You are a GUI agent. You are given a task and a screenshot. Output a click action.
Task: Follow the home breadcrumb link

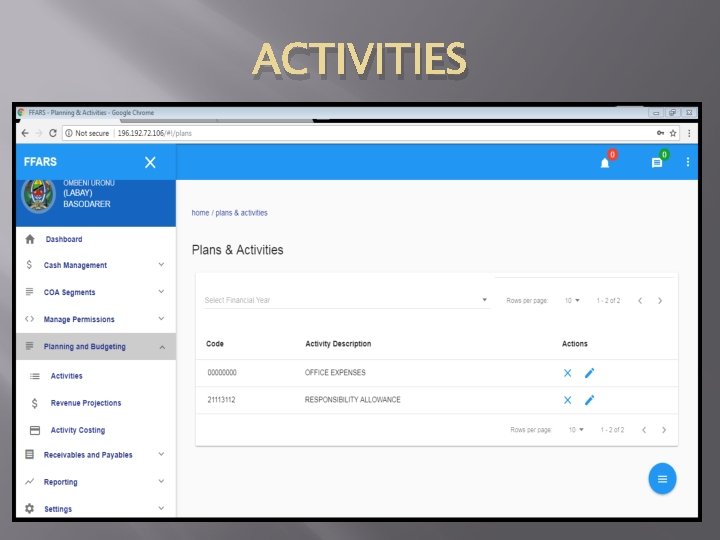[x=200, y=213]
